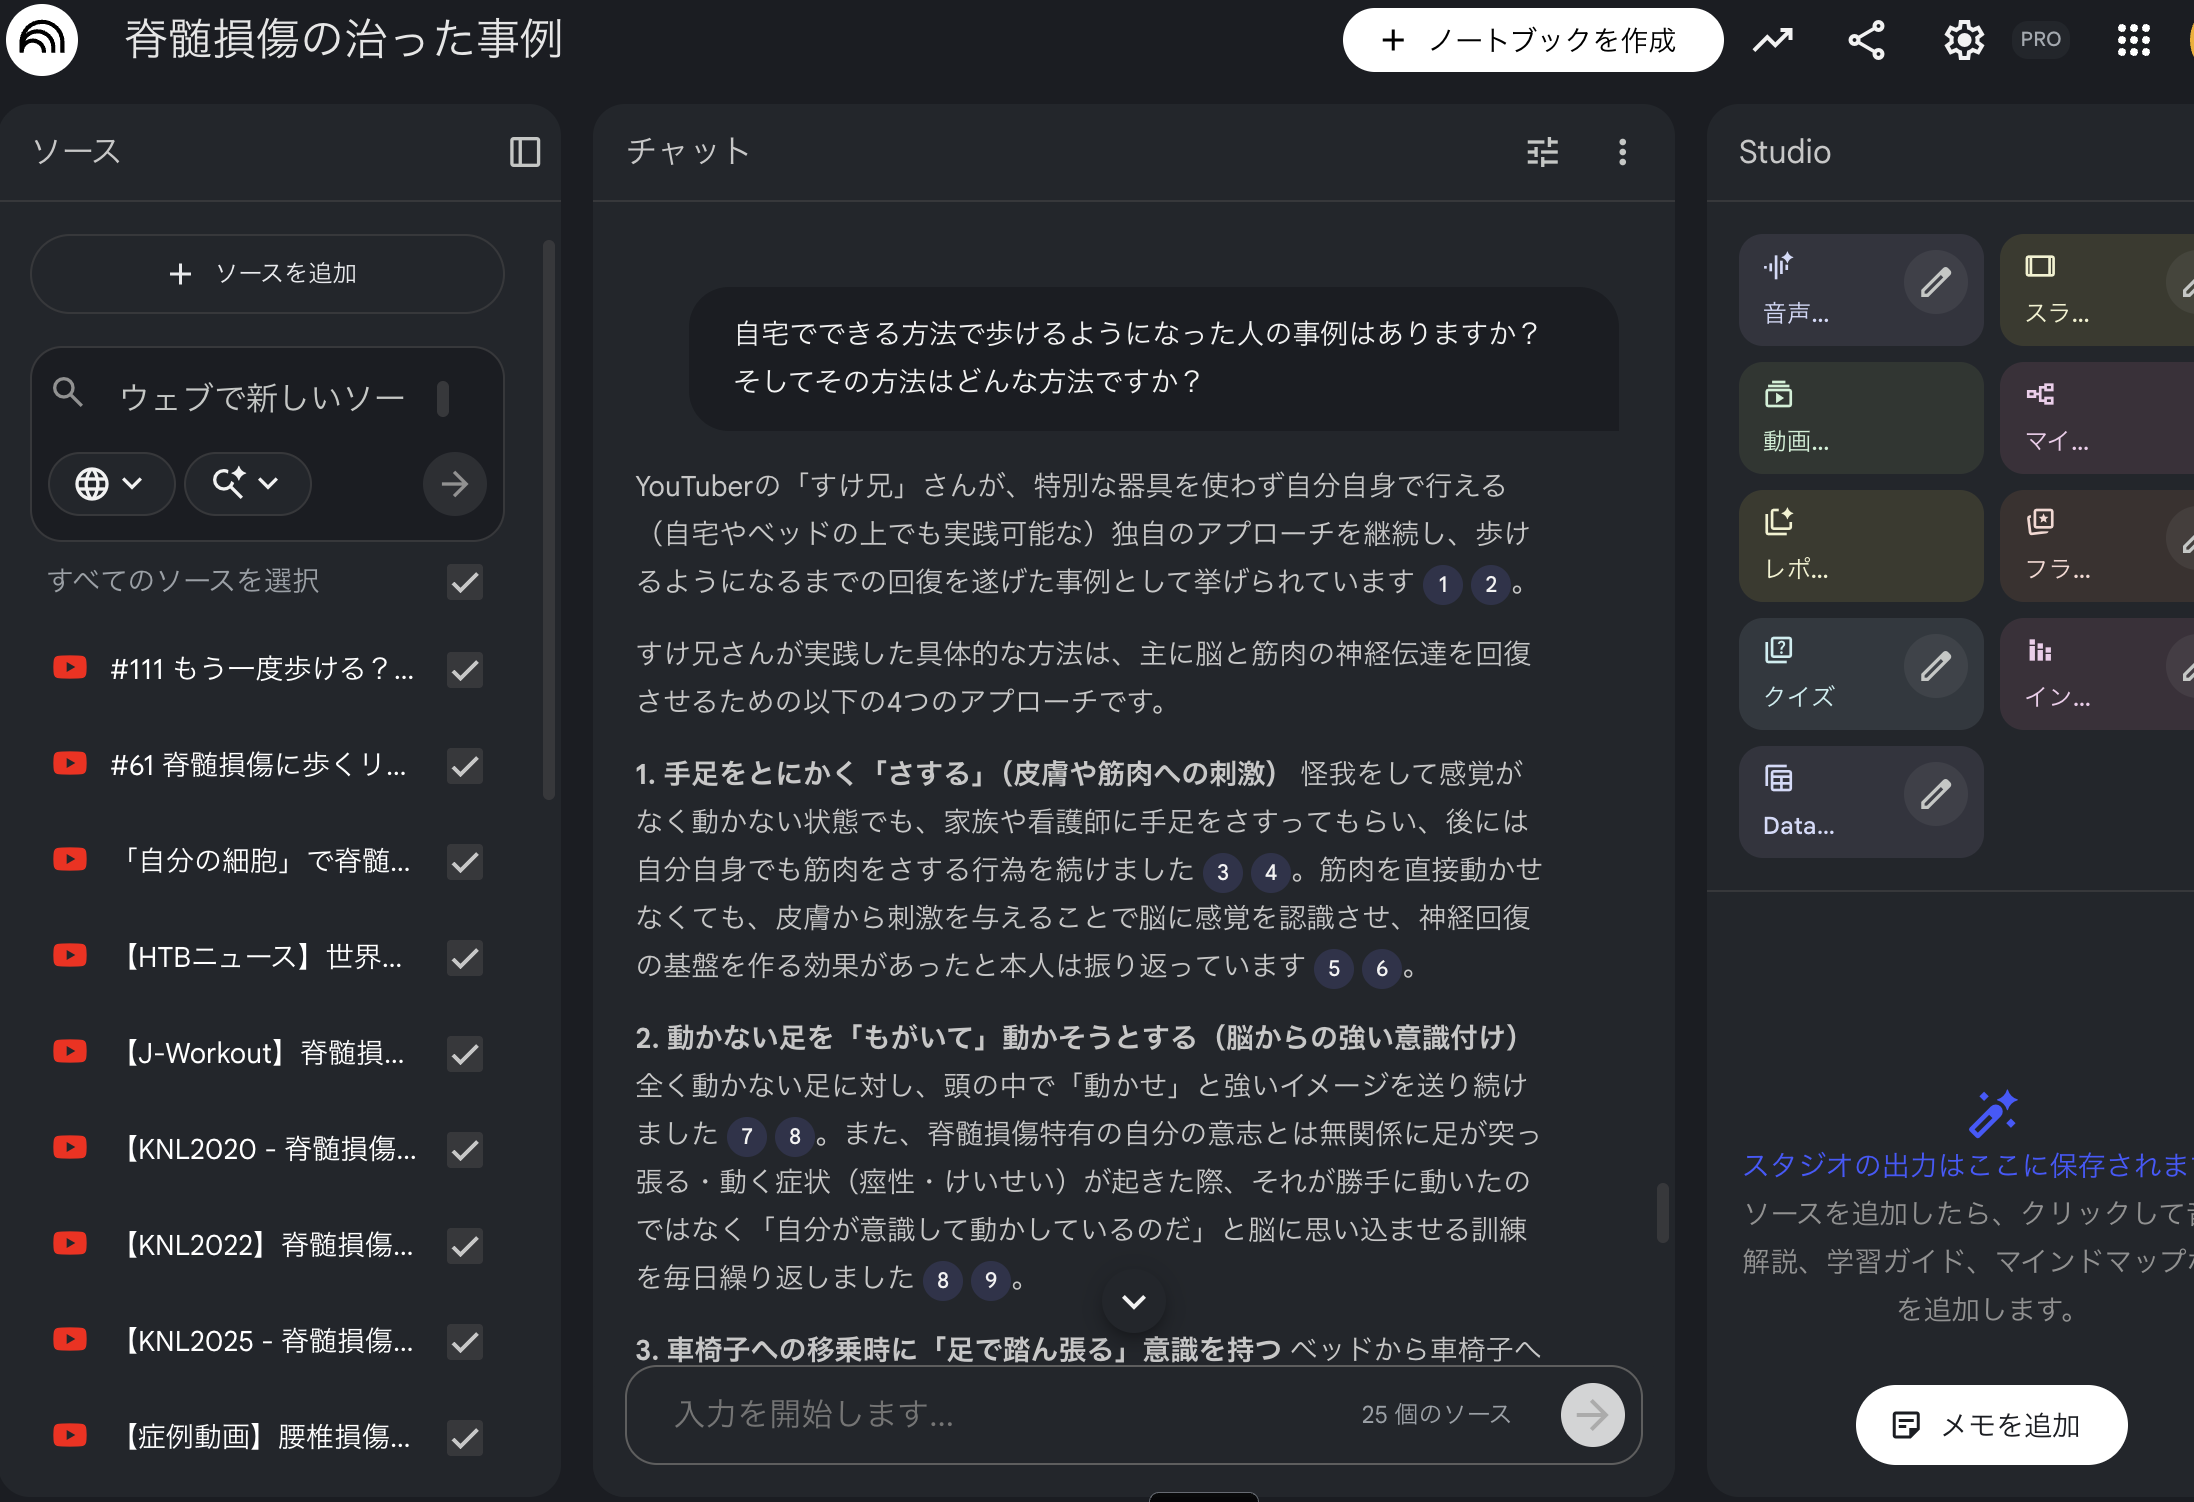Open the chat three-dot menu
2194x1502 pixels.
click(x=1622, y=152)
